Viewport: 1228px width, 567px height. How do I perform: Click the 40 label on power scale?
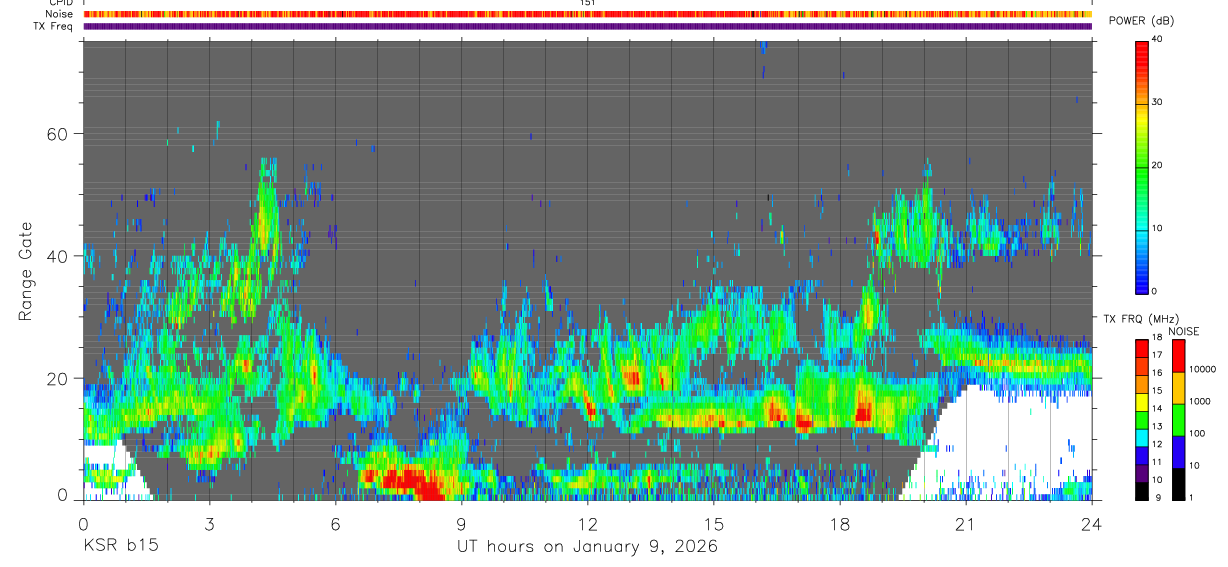(1157, 40)
